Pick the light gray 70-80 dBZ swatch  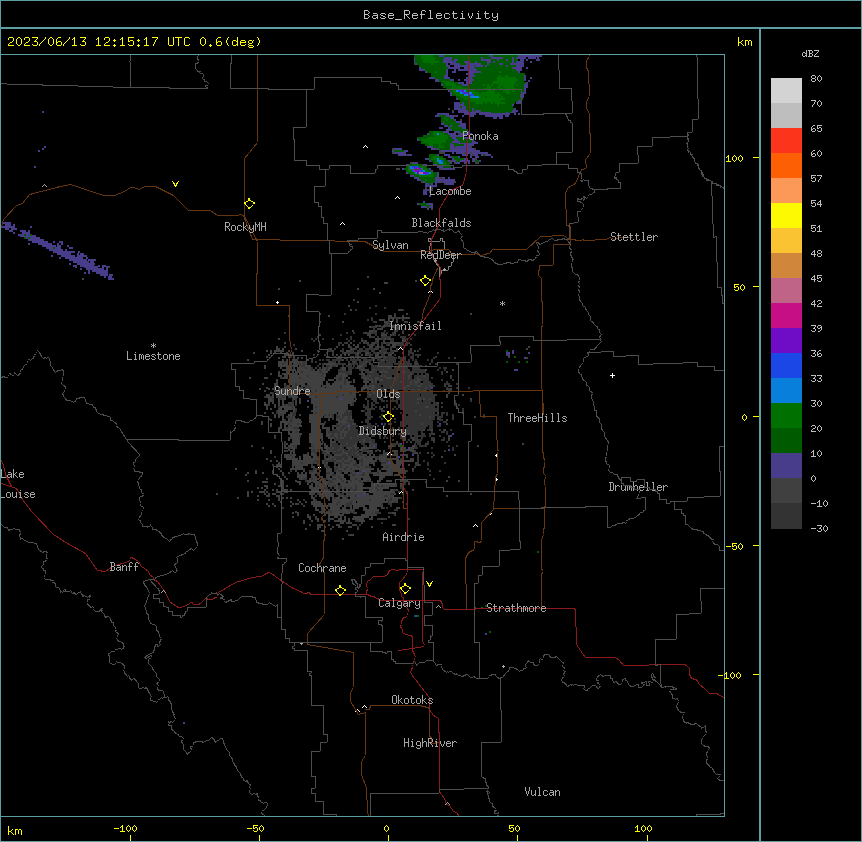click(x=786, y=91)
